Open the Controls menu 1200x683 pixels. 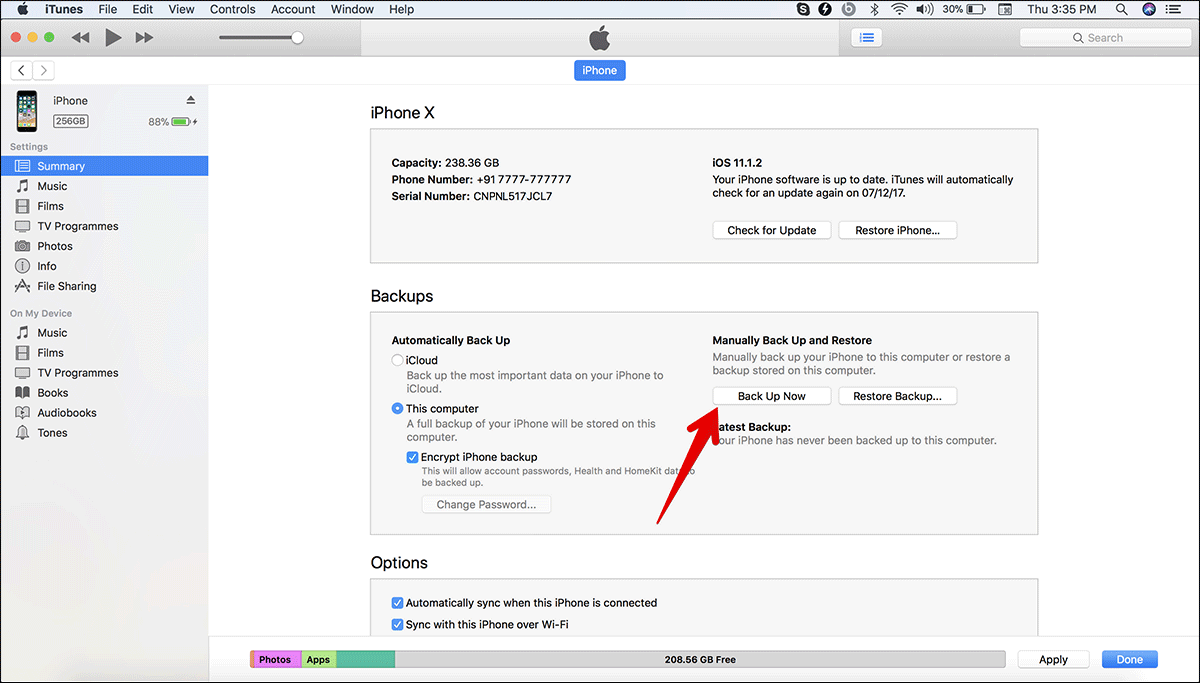(x=233, y=9)
